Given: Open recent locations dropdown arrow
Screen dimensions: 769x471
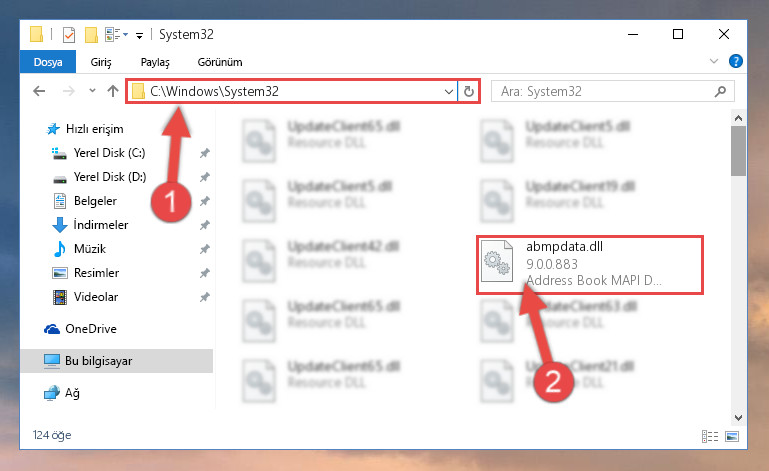Looking at the screenshot, I should [92, 91].
